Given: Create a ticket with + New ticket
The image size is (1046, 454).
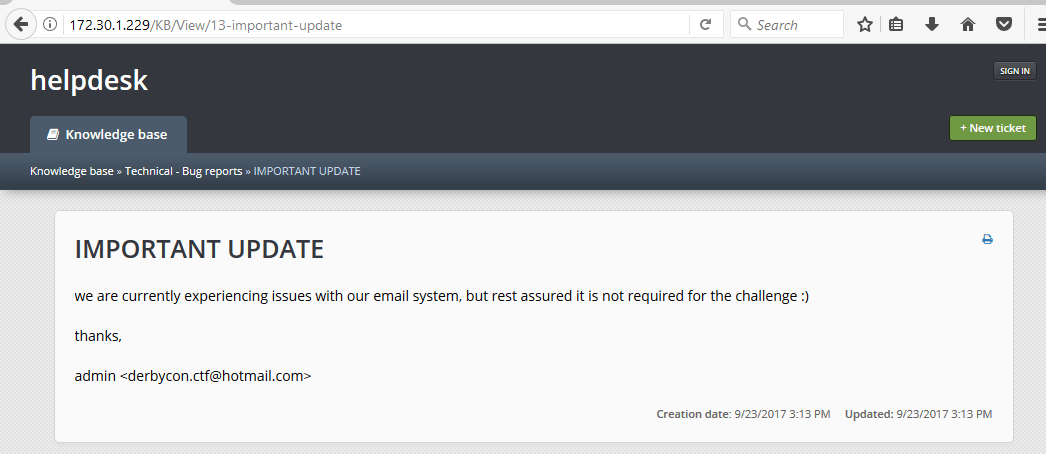Looking at the screenshot, I should pyautogui.click(x=992, y=128).
